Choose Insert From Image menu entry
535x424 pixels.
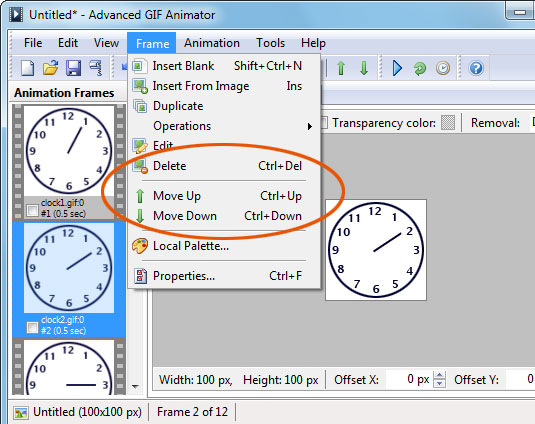click(x=225, y=86)
